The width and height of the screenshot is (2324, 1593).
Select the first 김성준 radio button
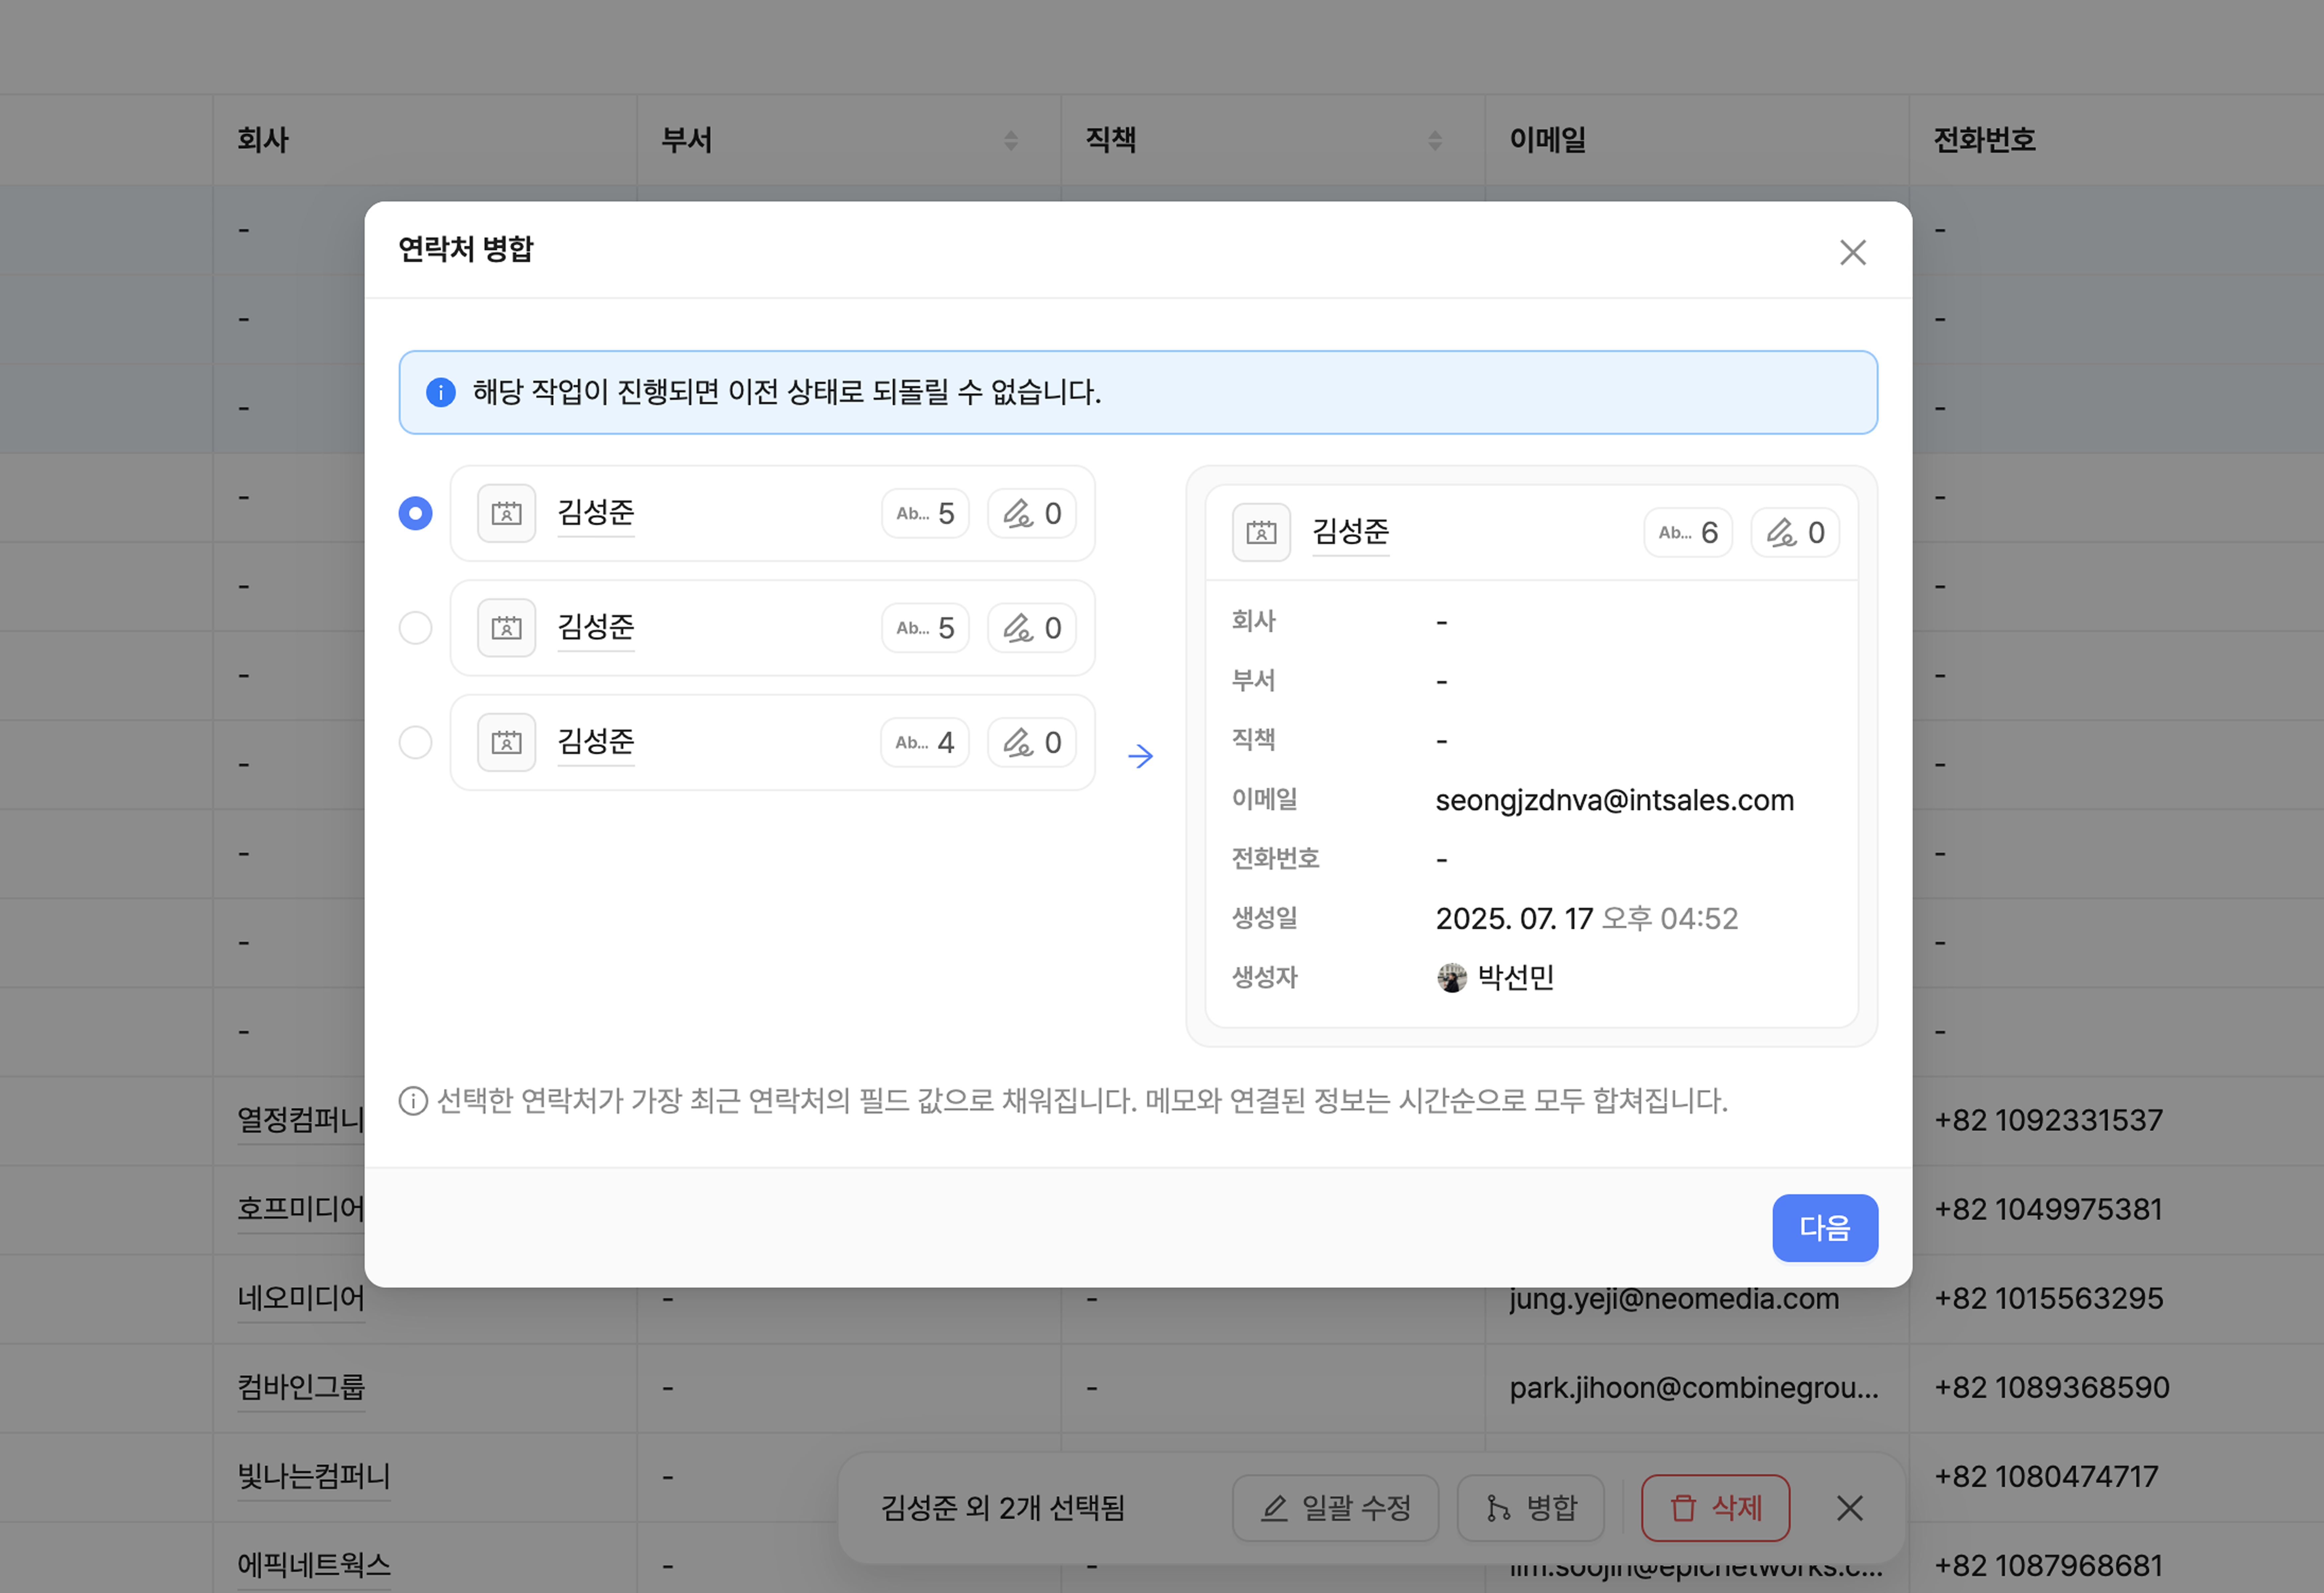(x=415, y=513)
